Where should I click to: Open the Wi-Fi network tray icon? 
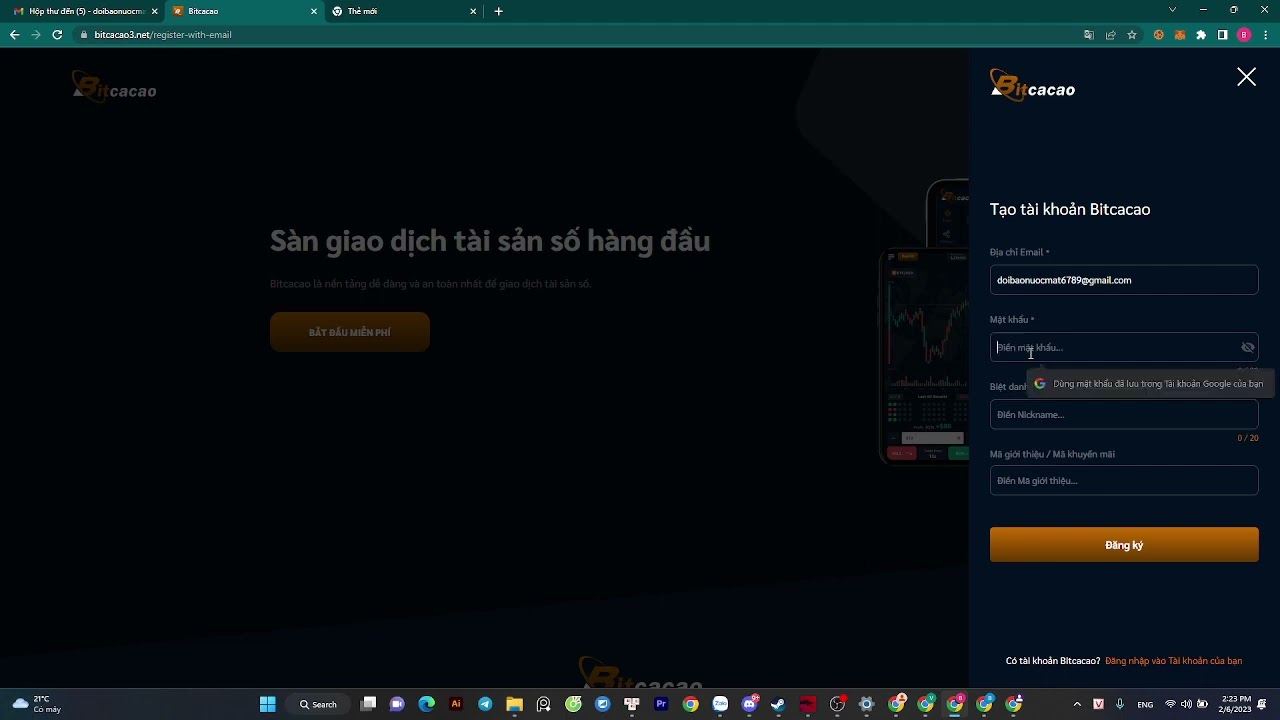coord(1170,704)
